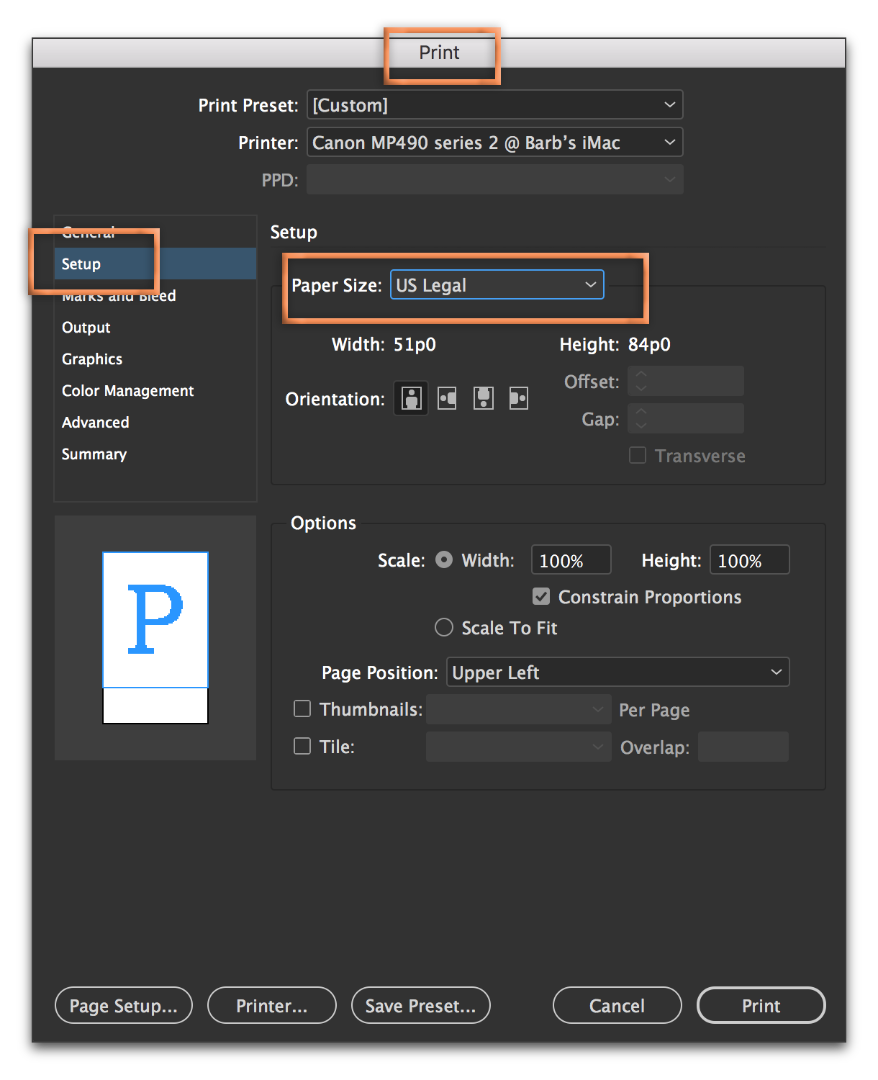Enable the Tile checkbox

point(302,746)
